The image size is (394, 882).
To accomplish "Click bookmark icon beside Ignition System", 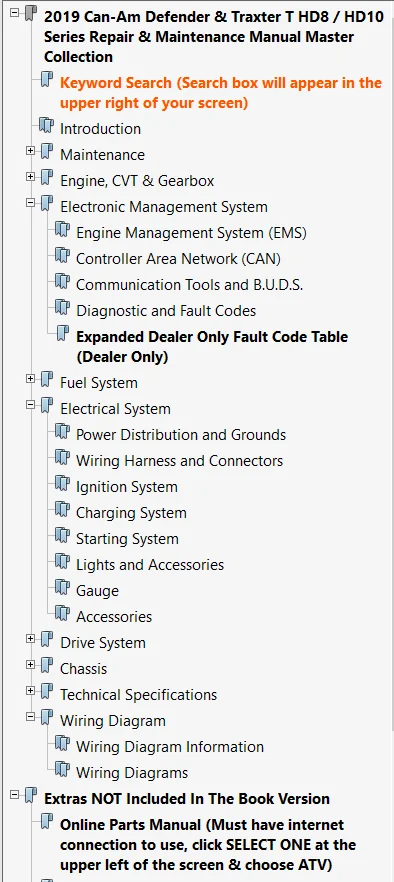I will click(x=62, y=484).
